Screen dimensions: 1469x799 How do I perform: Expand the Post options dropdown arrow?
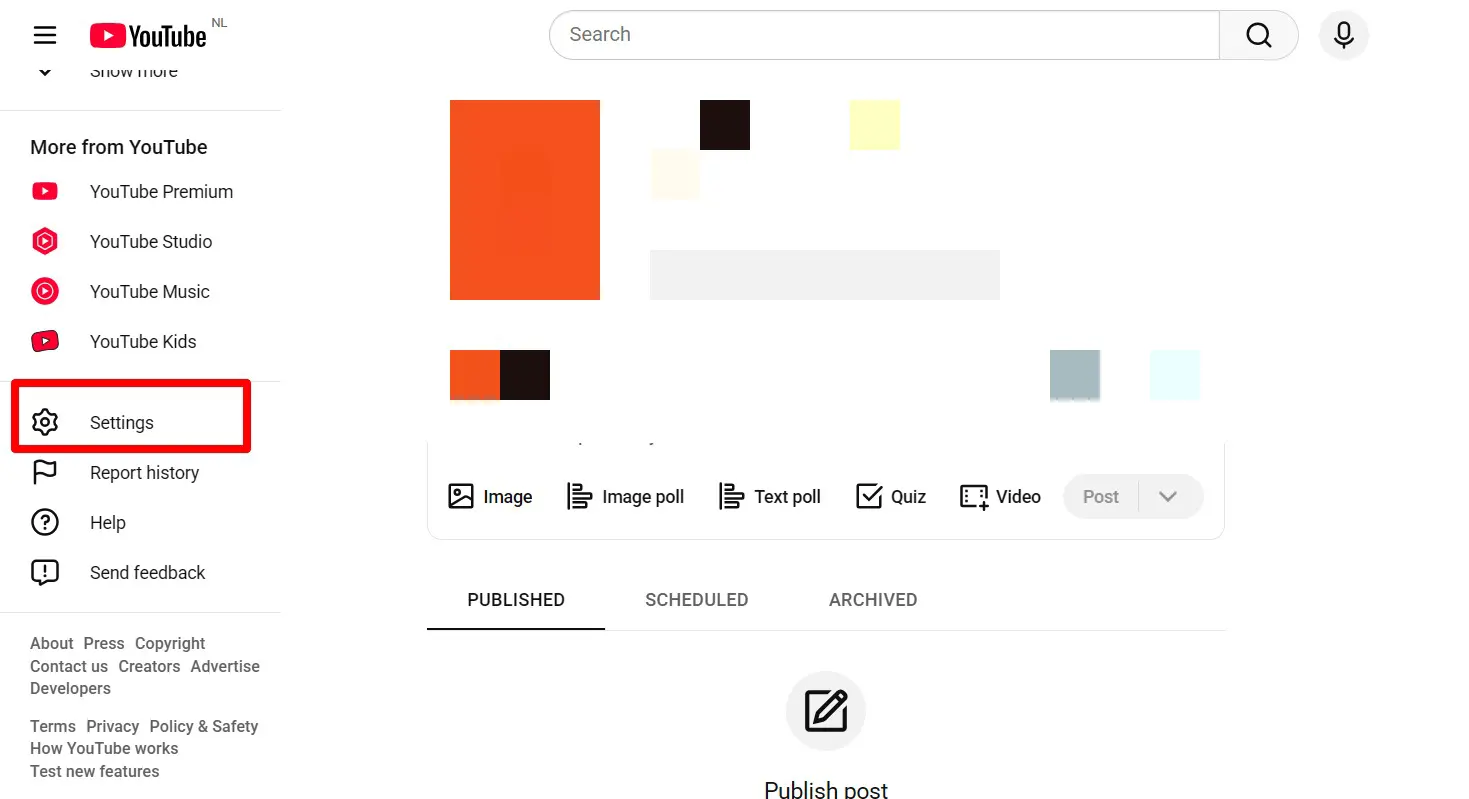click(x=1168, y=497)
